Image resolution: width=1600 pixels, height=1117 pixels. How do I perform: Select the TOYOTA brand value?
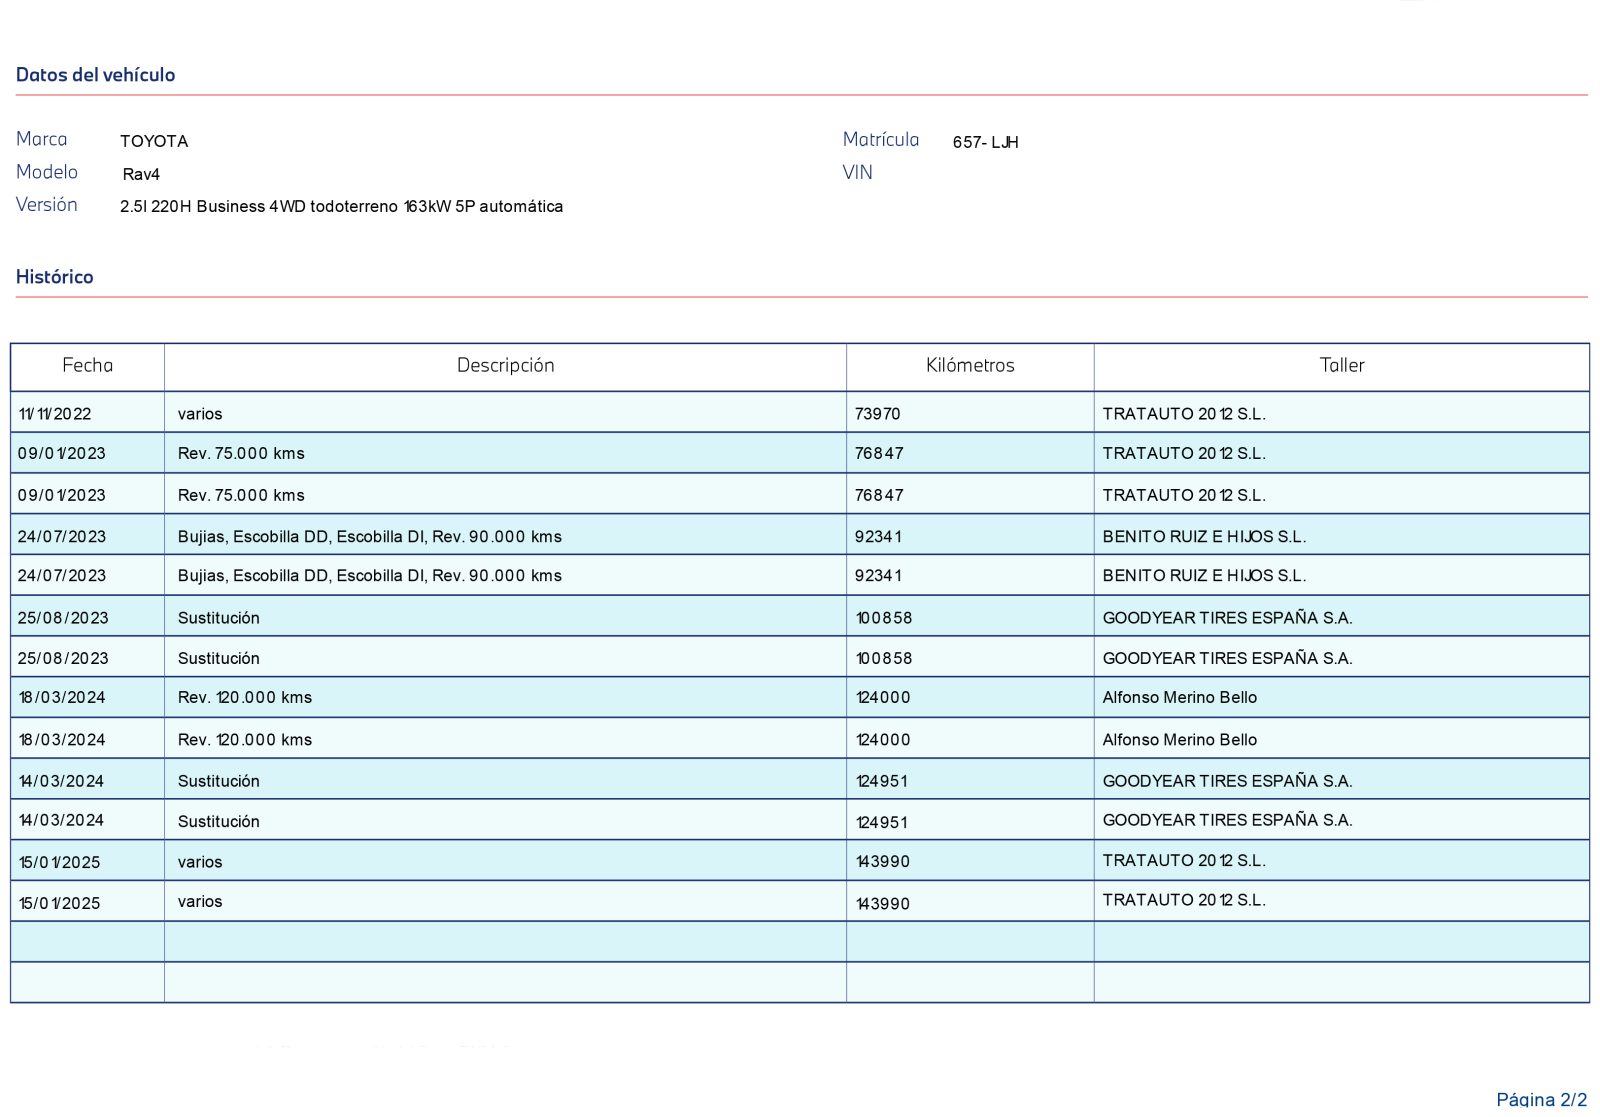(154, 141)
